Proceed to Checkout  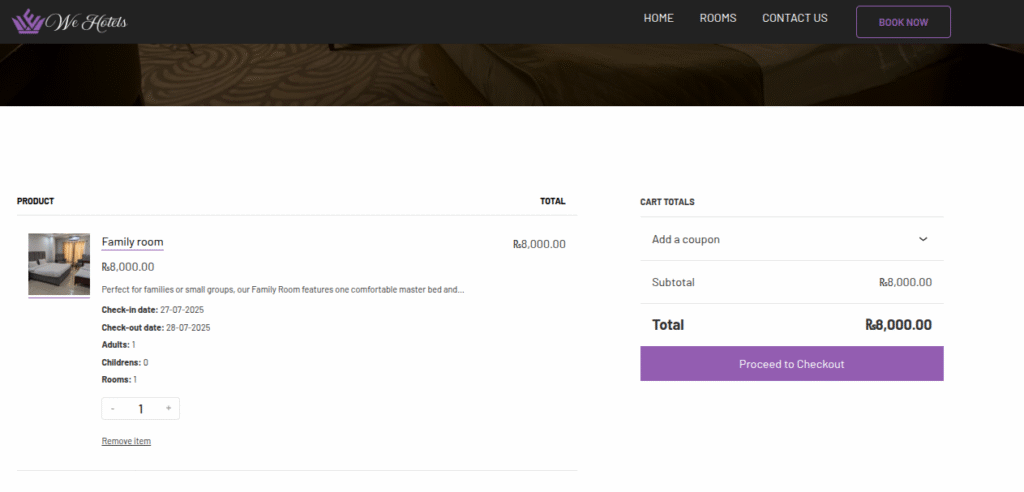pyautogui.click(x=791, y=364)
